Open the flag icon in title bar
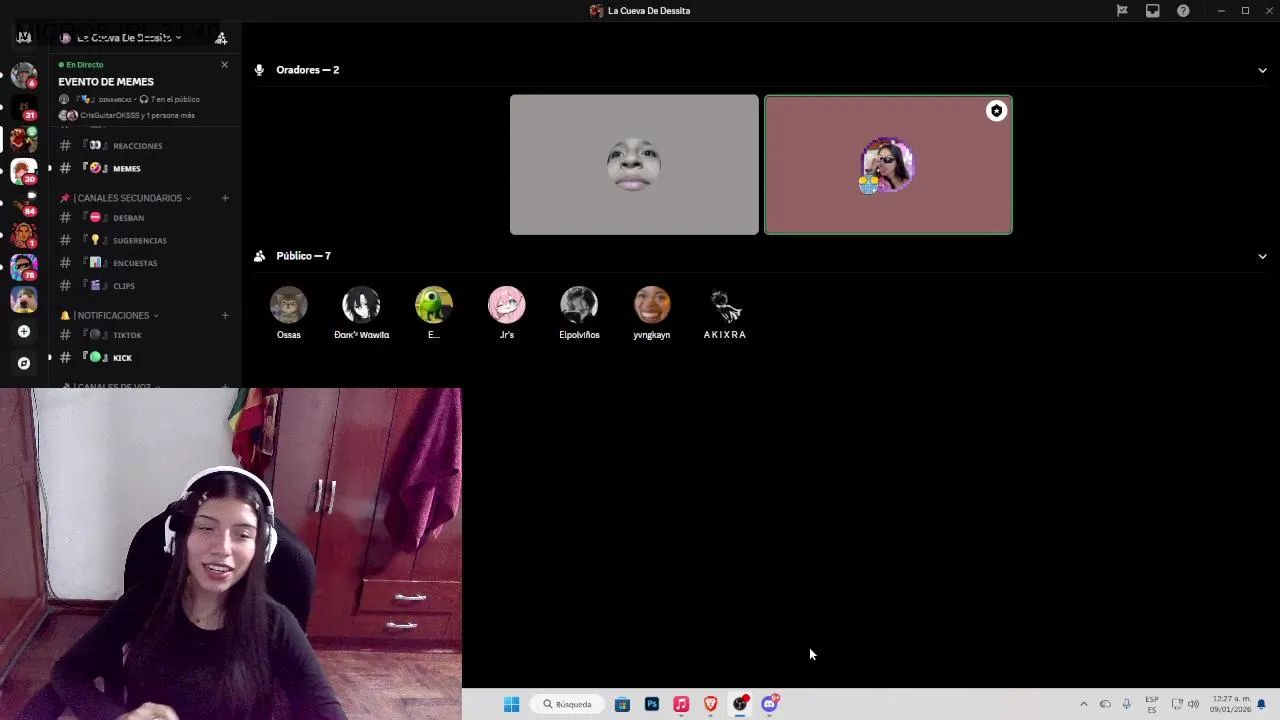Screen dimensions: 1280x720 1122,11
